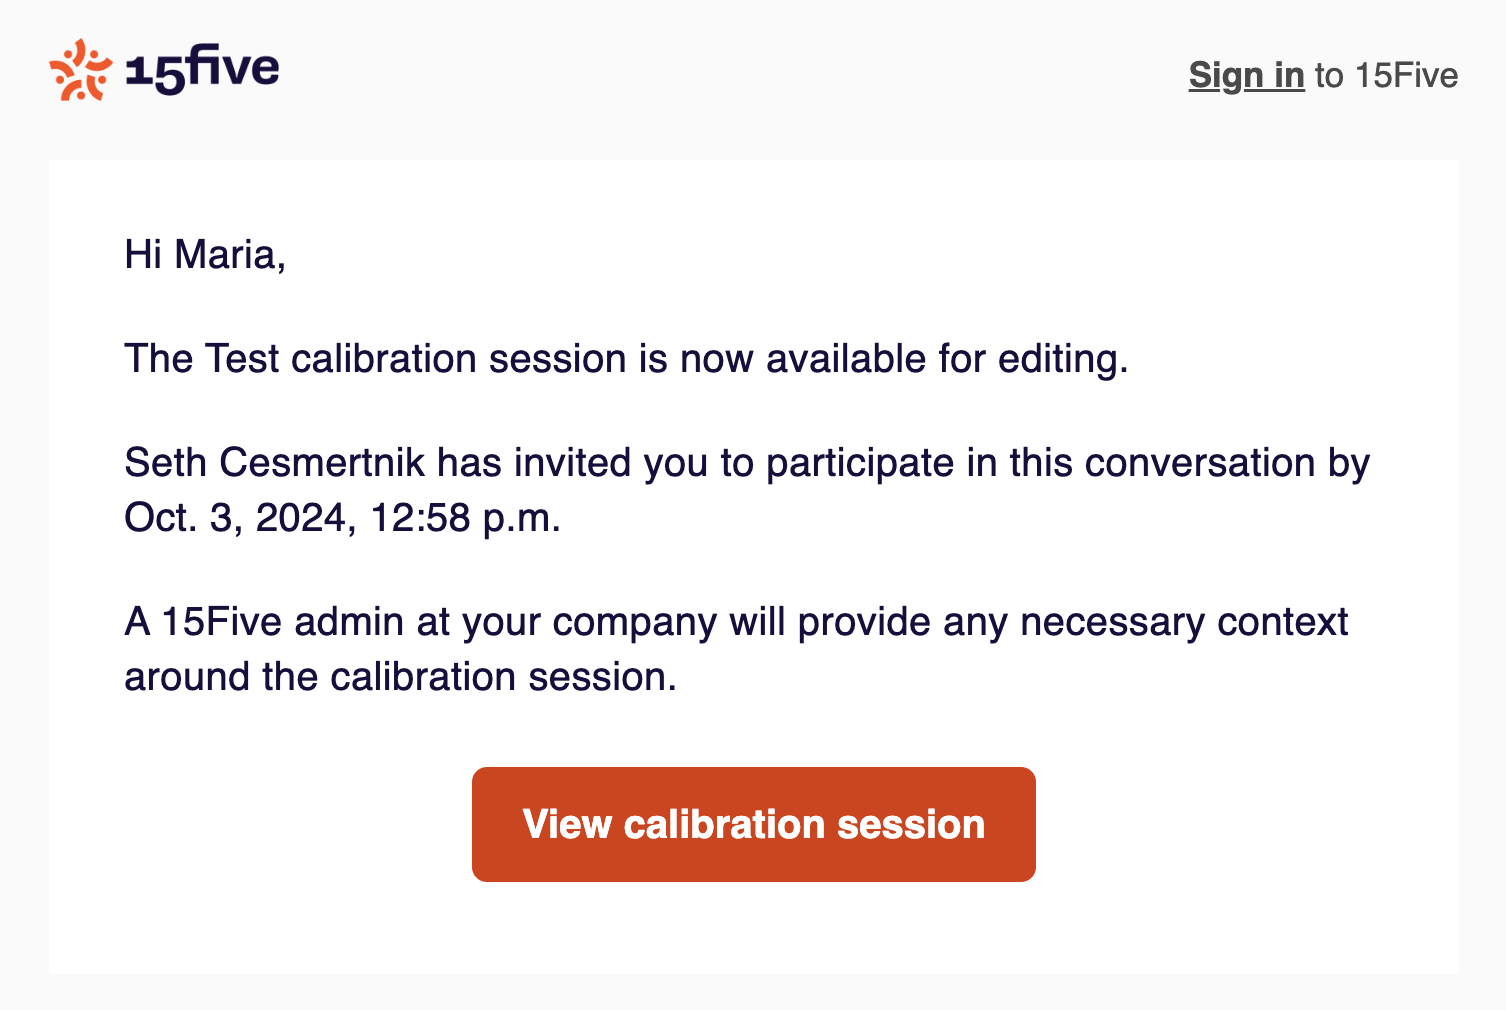The width and height of the screenshot is (1506, 1010).
Task: Click the 15Five orange starburst logo icon
Action: (x=80, y=70)
